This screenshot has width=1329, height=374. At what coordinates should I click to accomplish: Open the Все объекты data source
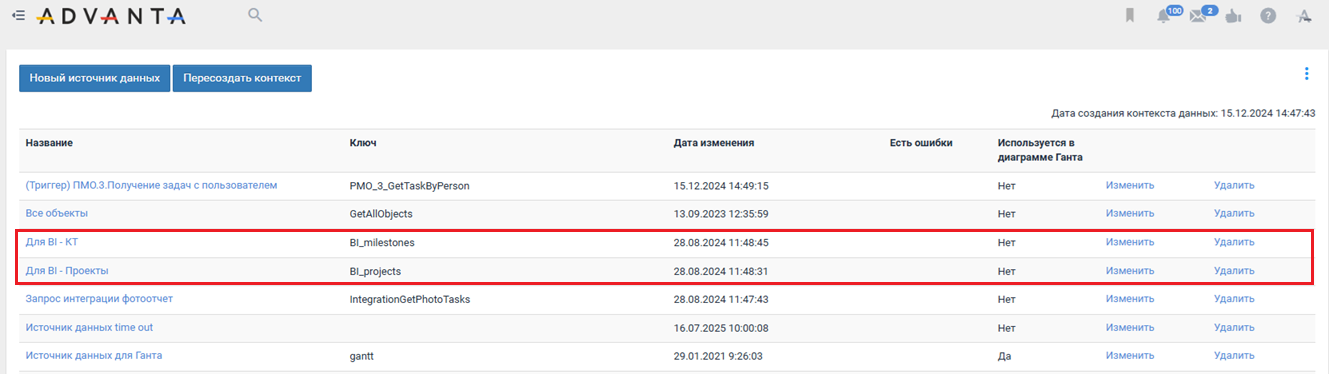(x=57, y=213)
